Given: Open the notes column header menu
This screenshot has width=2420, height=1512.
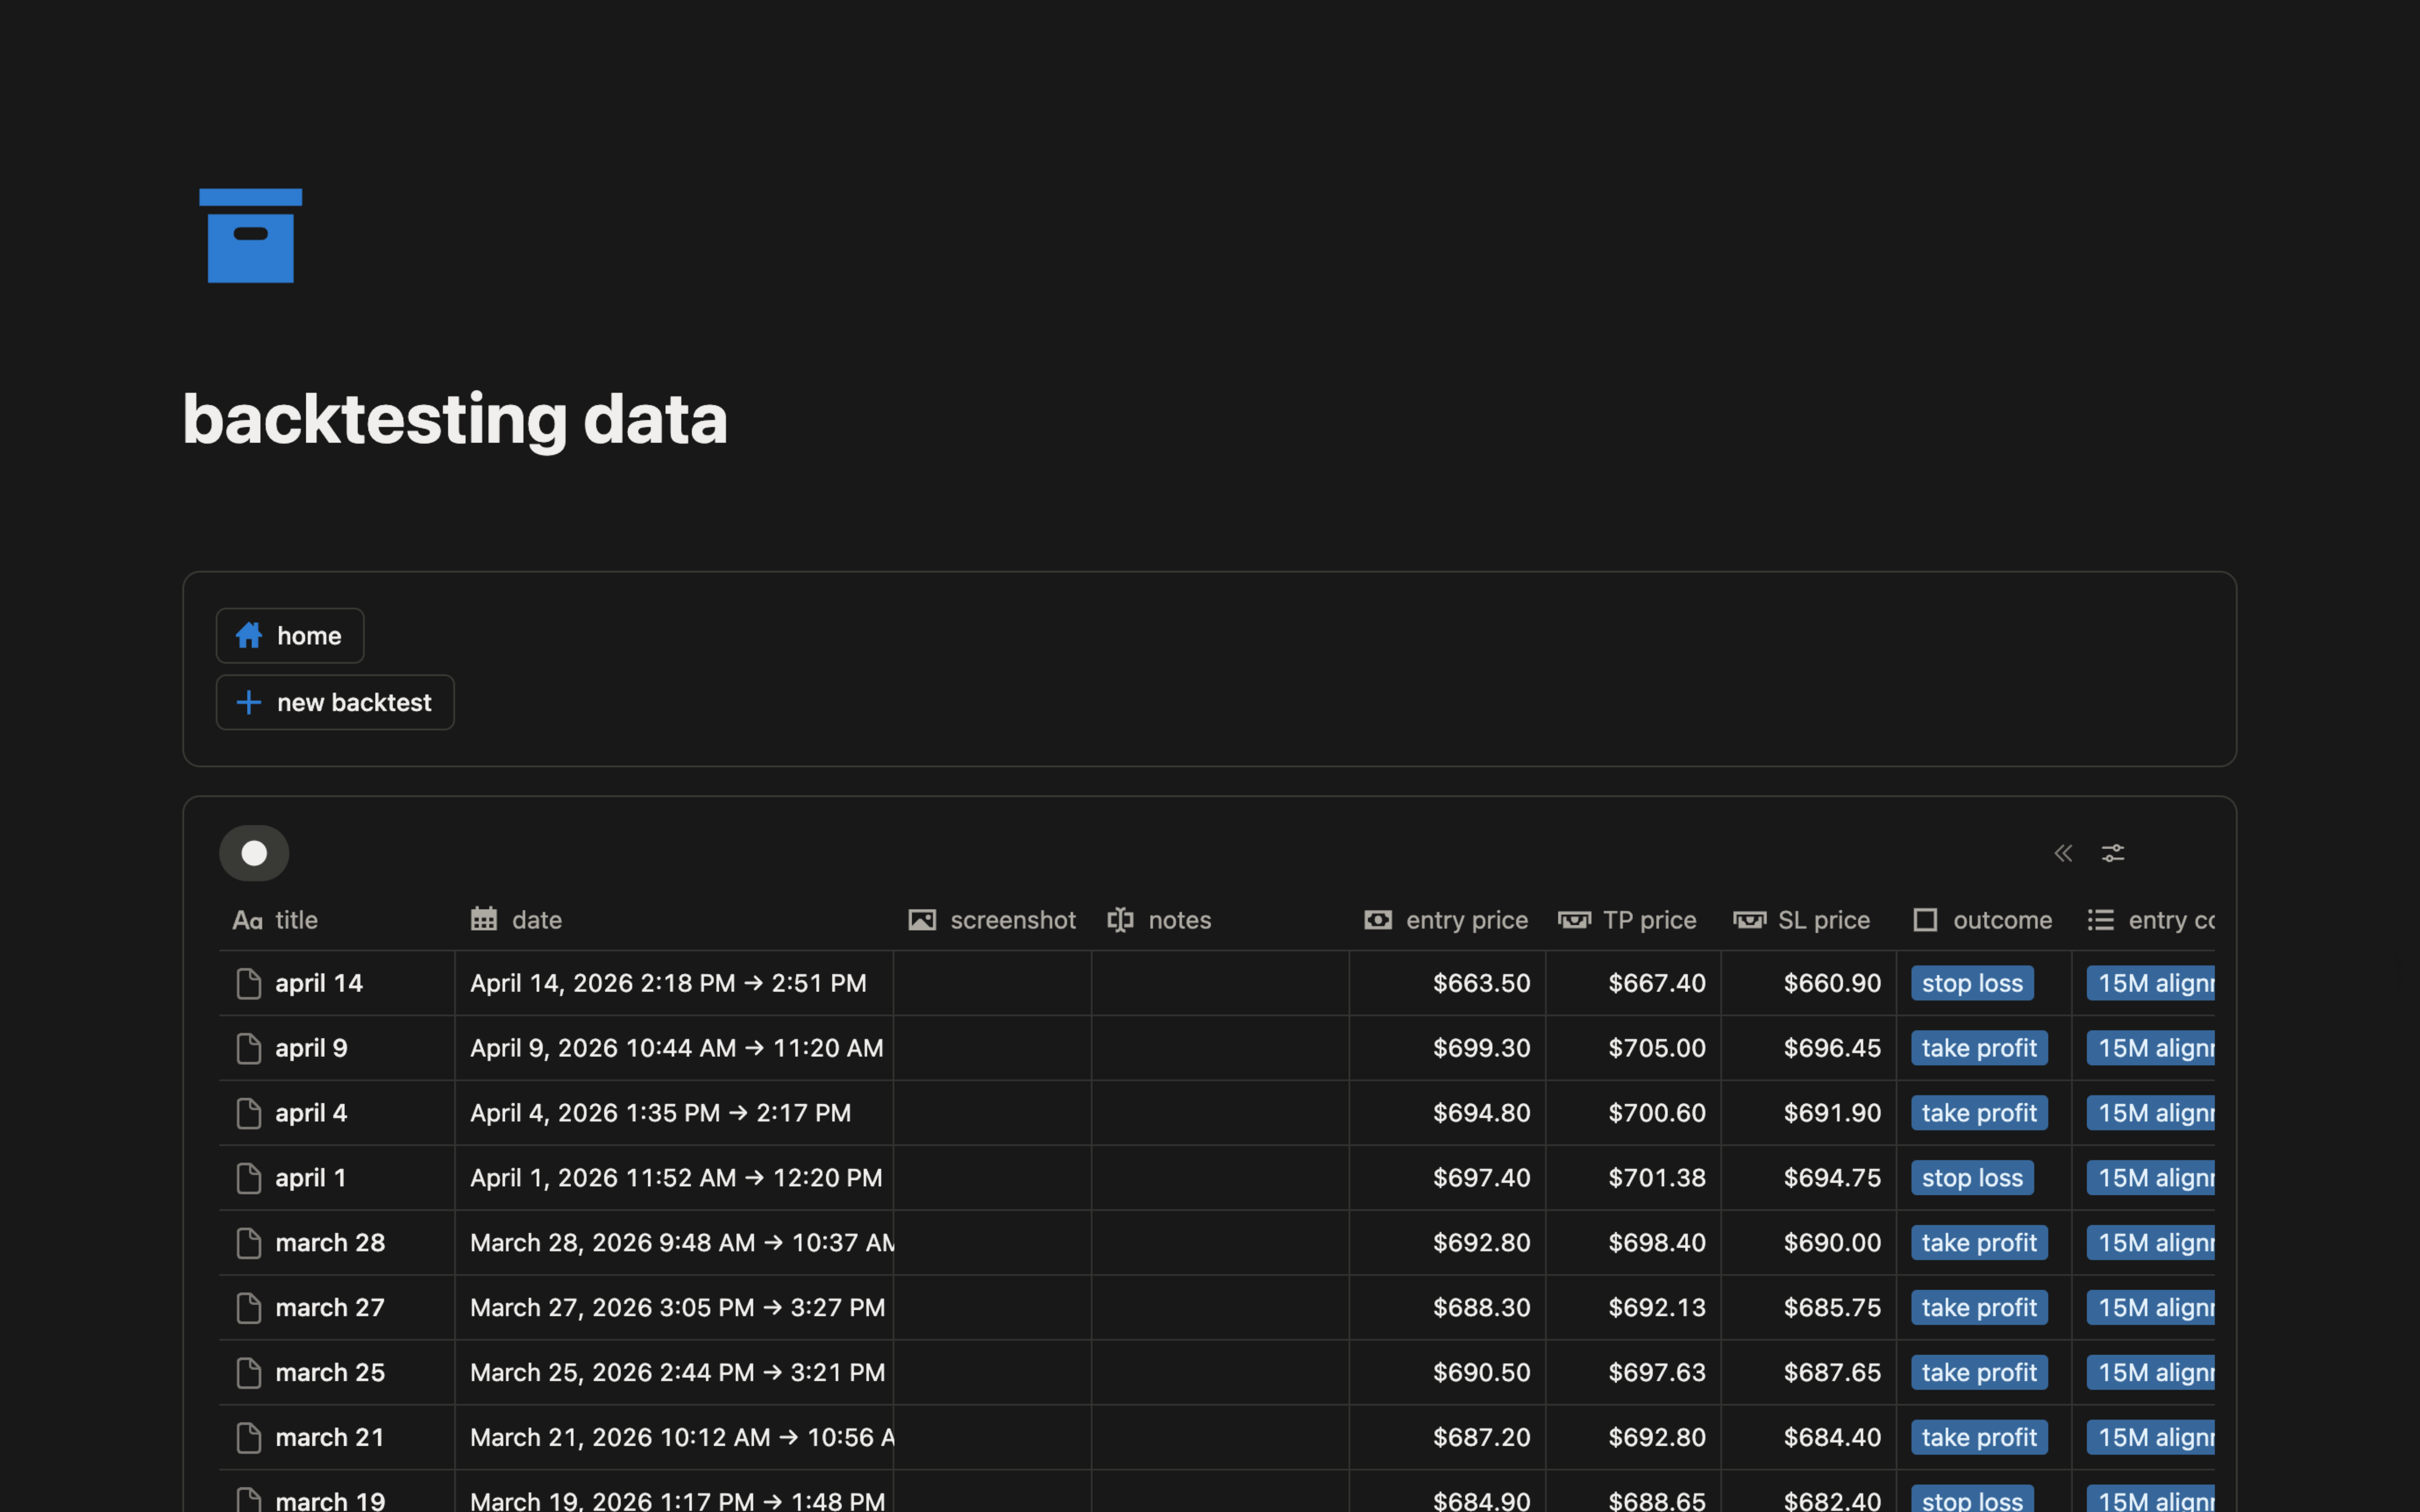Looking at the screenshot, I should tap(1220, 920).
